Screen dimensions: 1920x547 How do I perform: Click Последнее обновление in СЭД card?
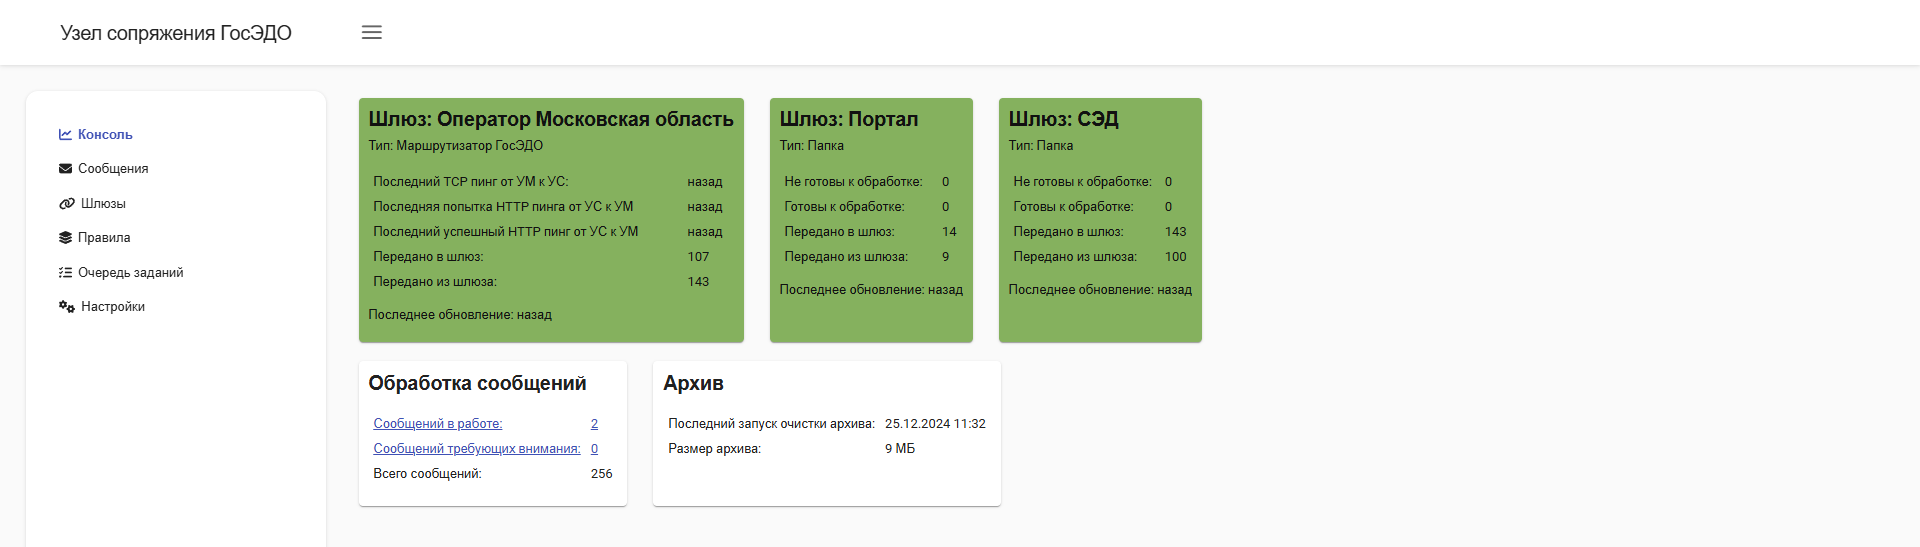(1100, 289)
